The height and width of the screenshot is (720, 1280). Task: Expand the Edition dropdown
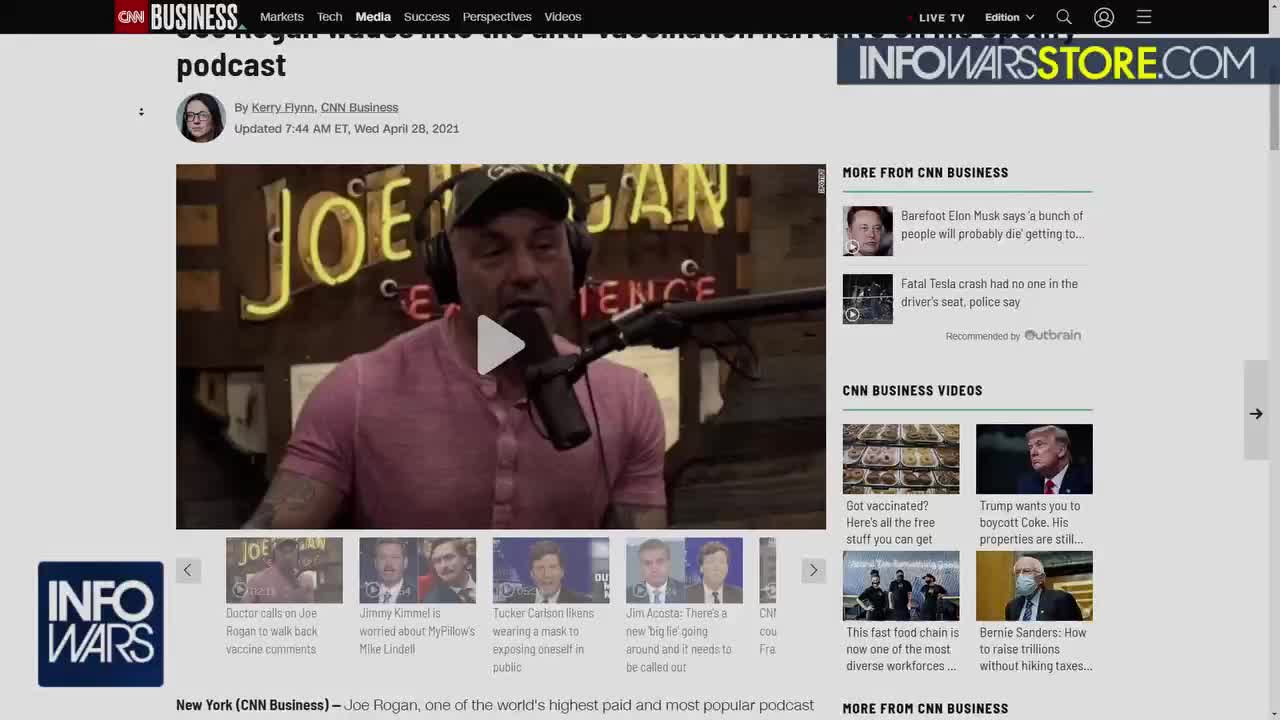[x=1009, y=17]
